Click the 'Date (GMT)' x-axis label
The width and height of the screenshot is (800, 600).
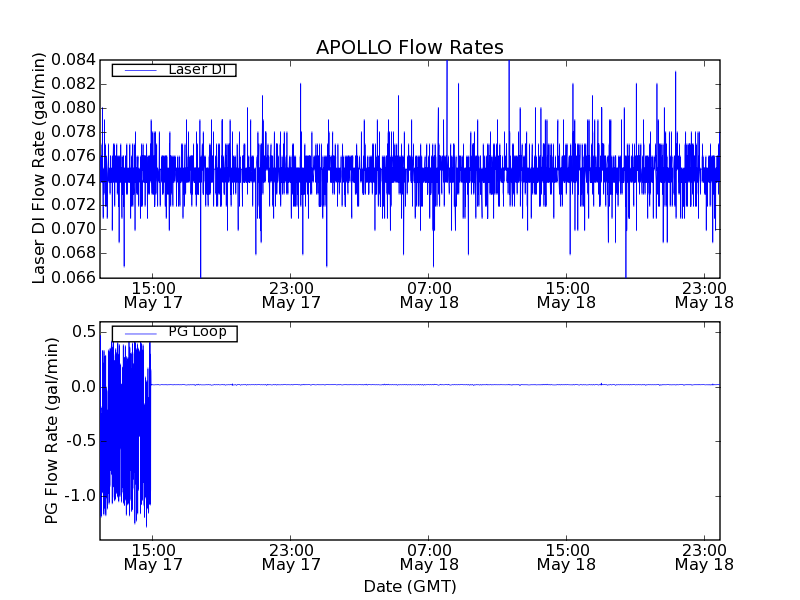[409, 586]
